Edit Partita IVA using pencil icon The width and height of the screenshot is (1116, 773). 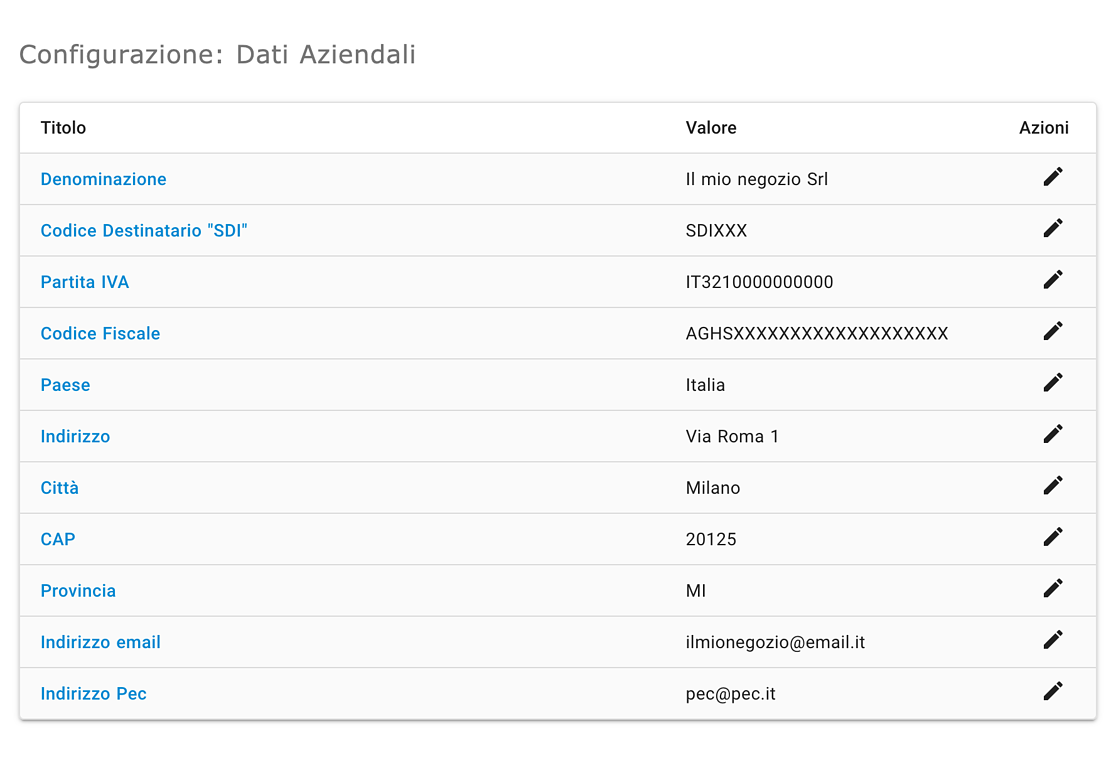(1053, 280)
